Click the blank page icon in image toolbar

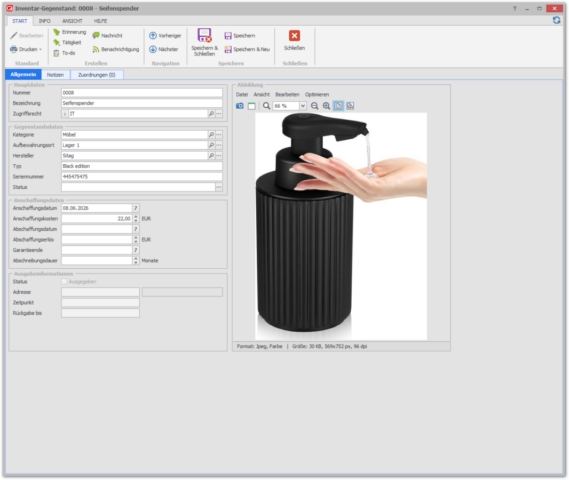[251, 106]
